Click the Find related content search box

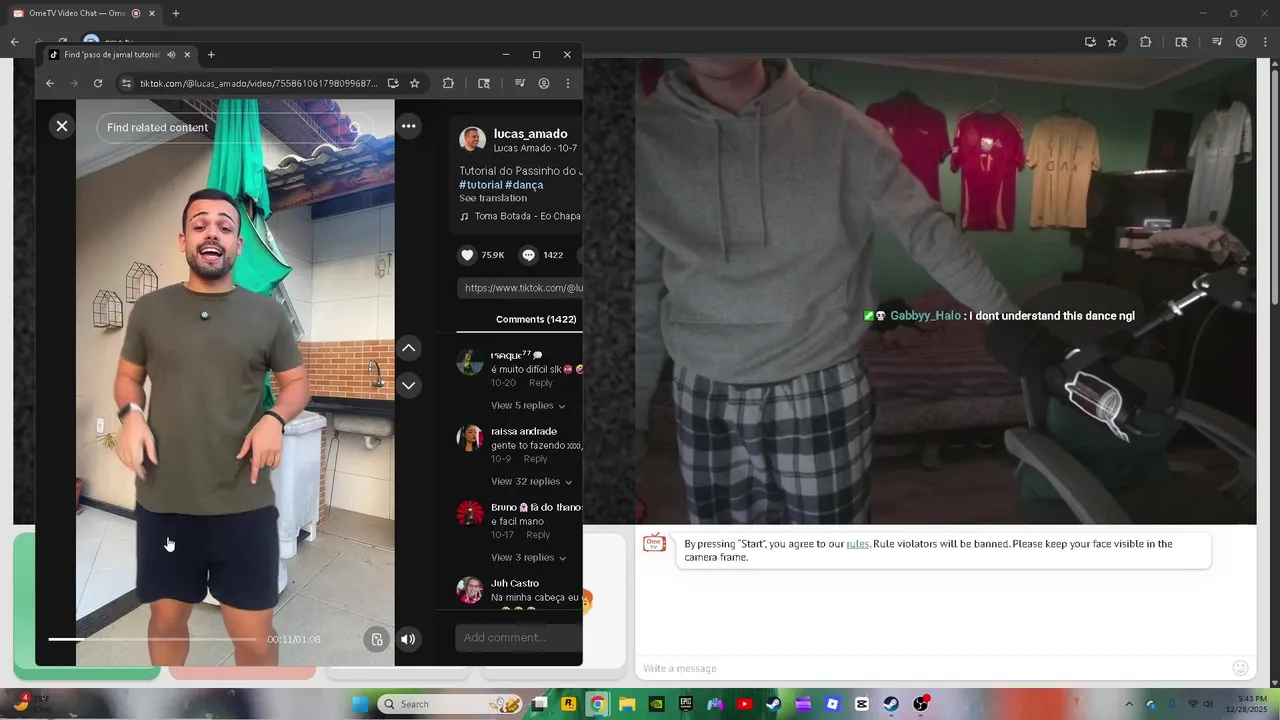point(234,127)
